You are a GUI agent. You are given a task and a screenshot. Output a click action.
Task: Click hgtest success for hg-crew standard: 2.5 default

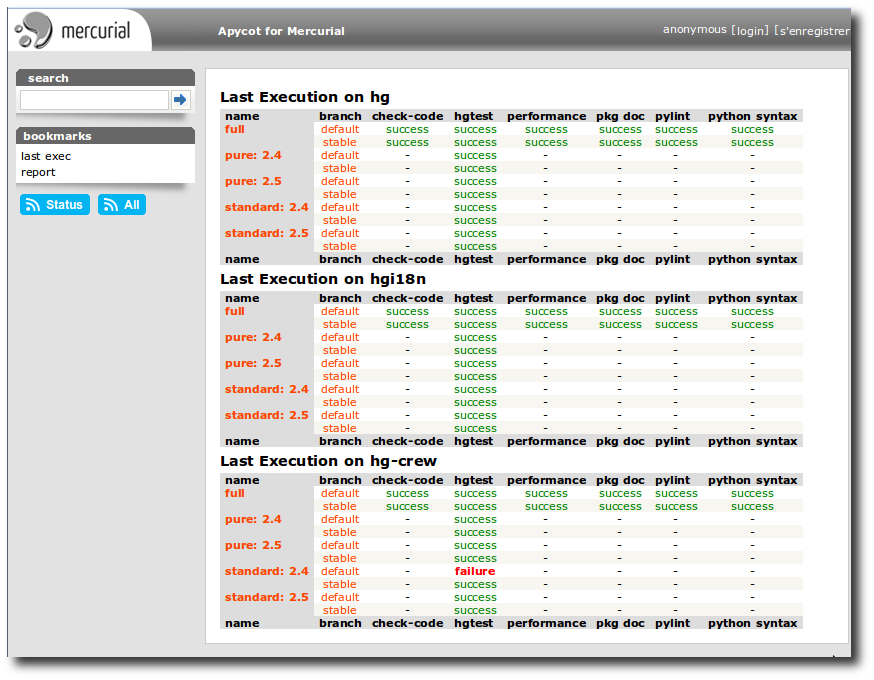pos(475,598)
